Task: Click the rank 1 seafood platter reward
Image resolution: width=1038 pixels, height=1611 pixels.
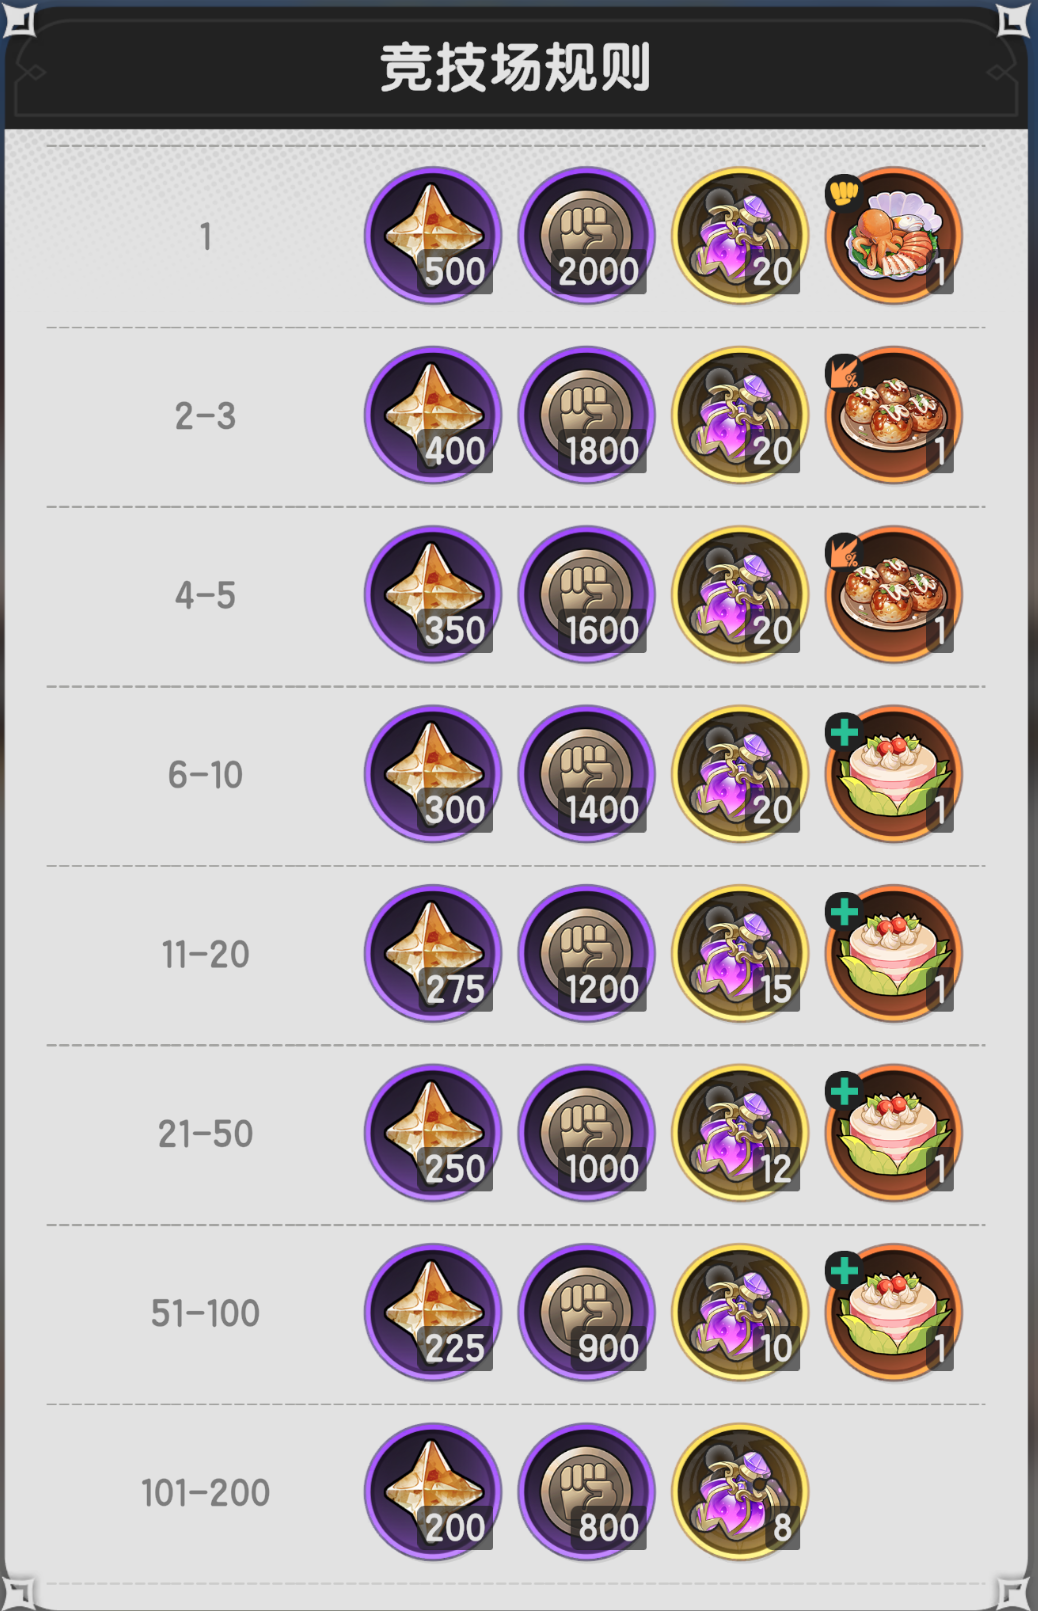Action: pyautogui.click(x=893, y=236)
